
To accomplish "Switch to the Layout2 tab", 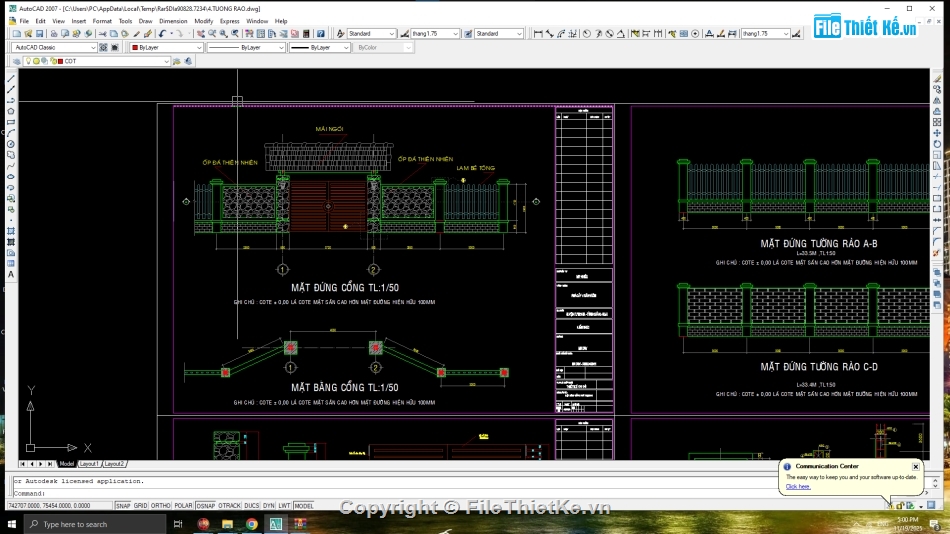I will click(114, 464).
